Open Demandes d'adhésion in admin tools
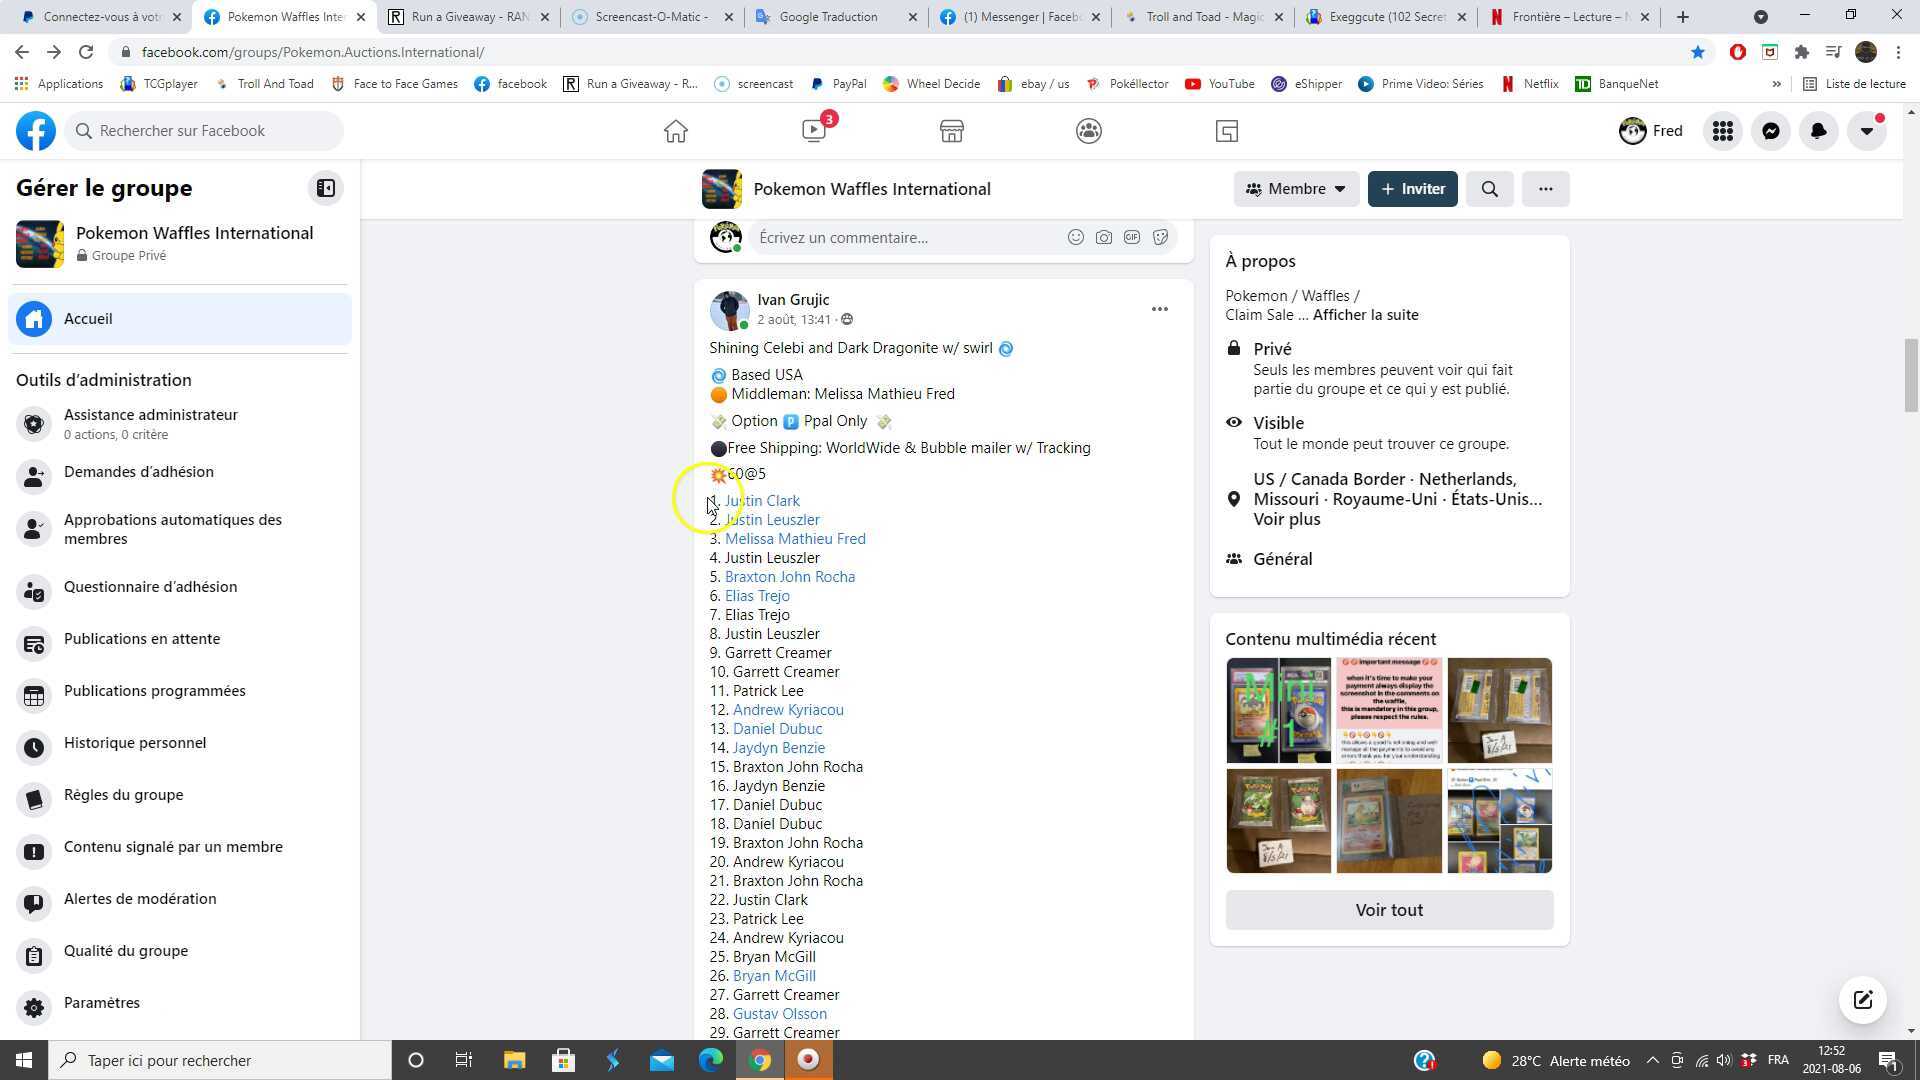 pos(138,472)
